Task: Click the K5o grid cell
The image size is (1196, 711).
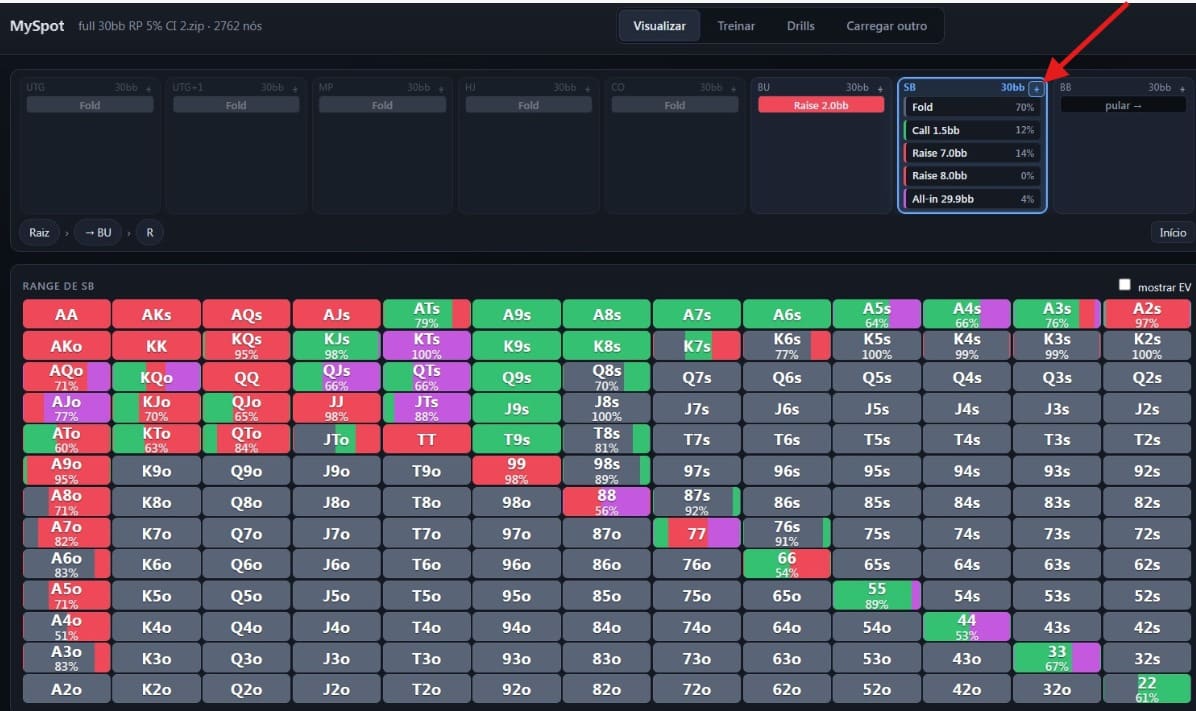Action: pos(156,596)
